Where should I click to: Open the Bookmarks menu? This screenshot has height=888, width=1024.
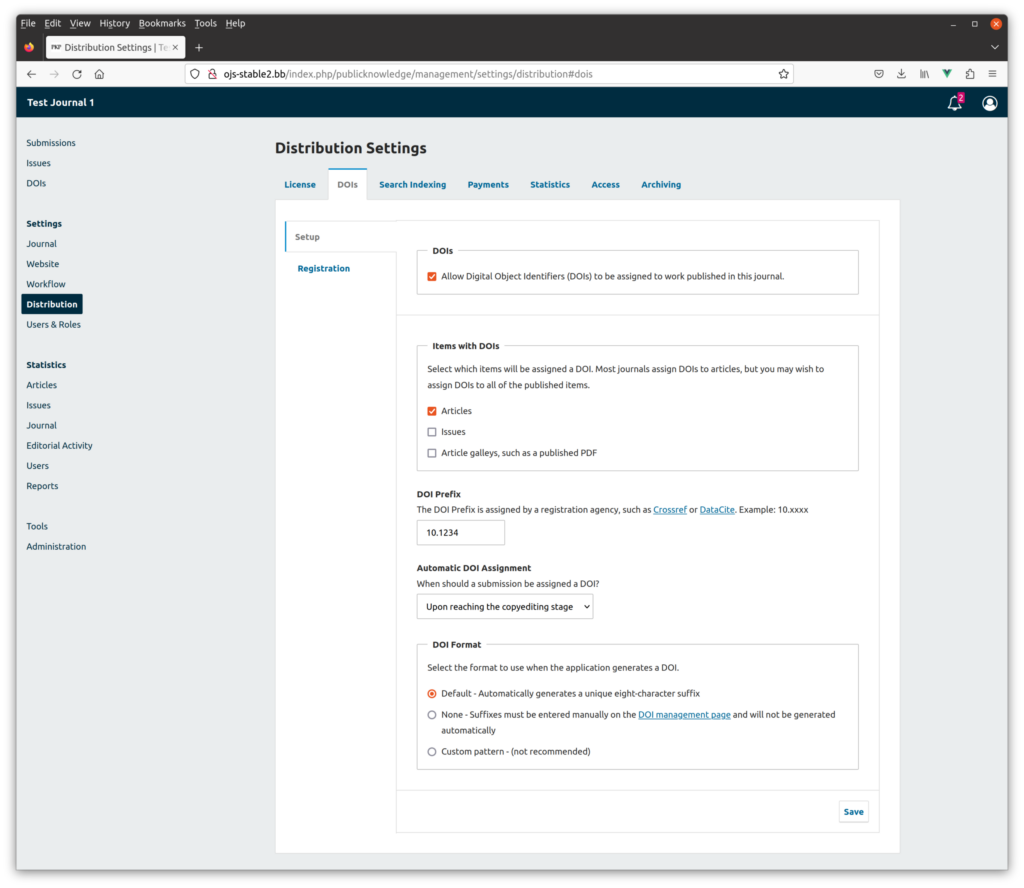point(162,23)
